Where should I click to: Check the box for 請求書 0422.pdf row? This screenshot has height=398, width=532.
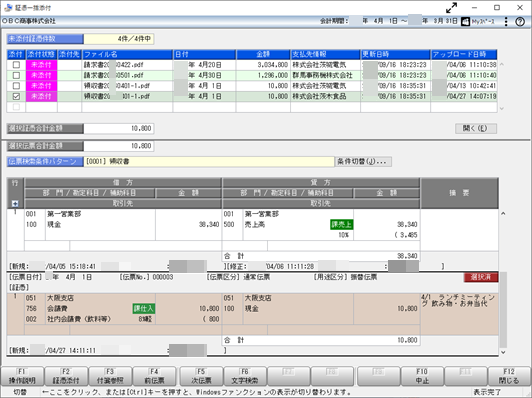coord(16,65)
